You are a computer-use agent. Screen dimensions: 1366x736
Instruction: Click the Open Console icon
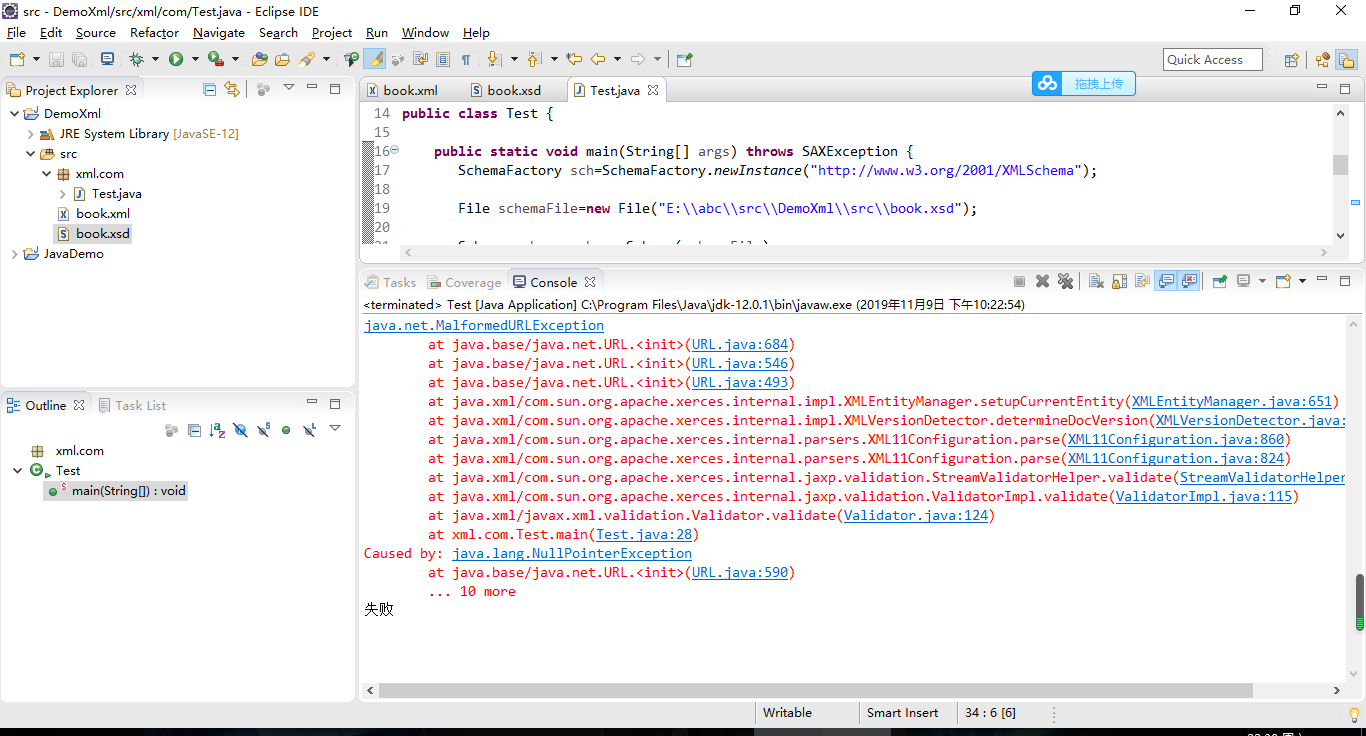click(x=1283, y=282)
